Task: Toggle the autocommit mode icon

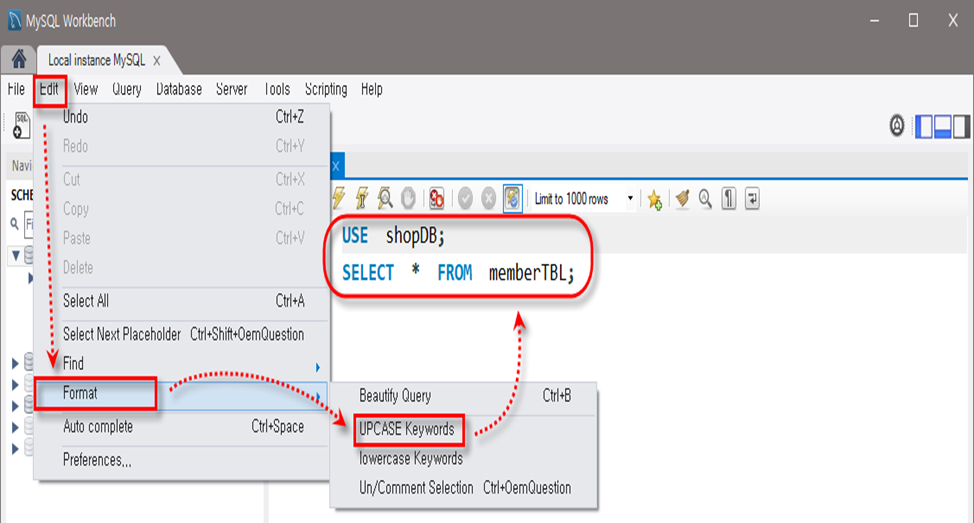Action: pos(512,199)
